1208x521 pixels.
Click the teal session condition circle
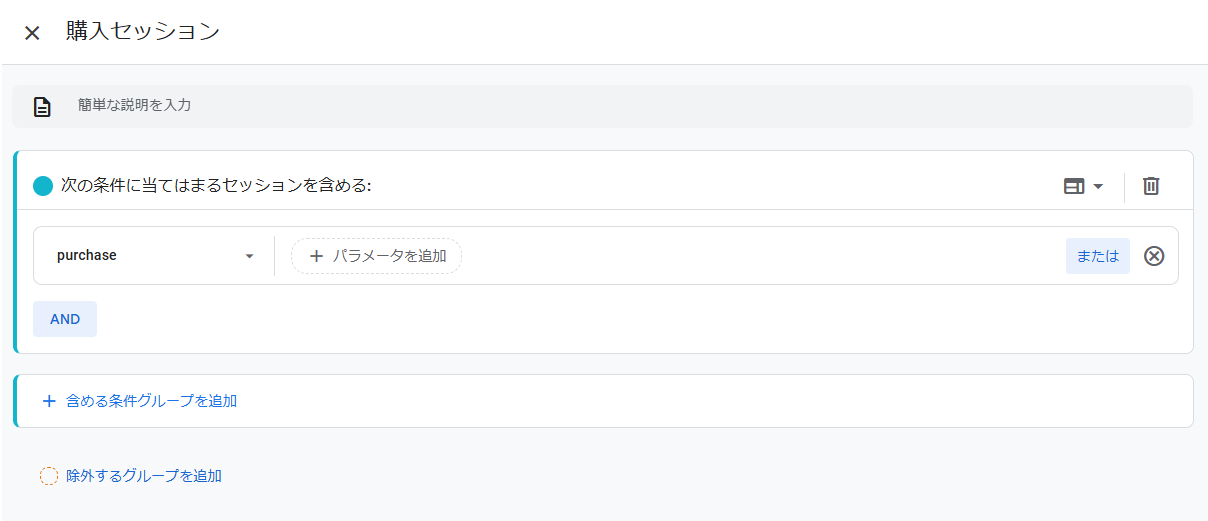(x=43, y=186)
